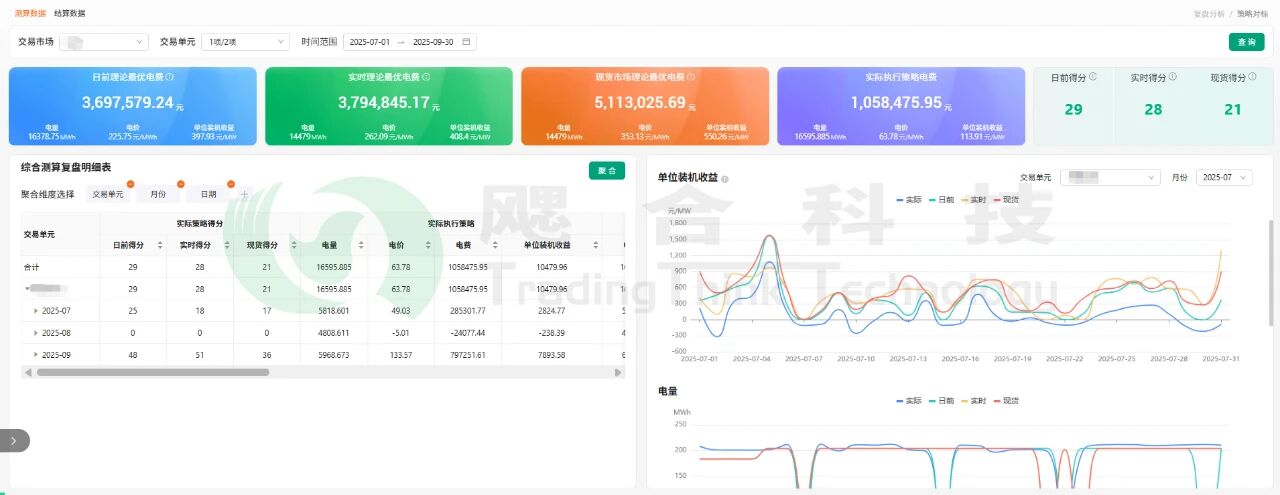Toggle the 现货 series in 电量 chart legend
The image size is (1280, 495).
1005,400
